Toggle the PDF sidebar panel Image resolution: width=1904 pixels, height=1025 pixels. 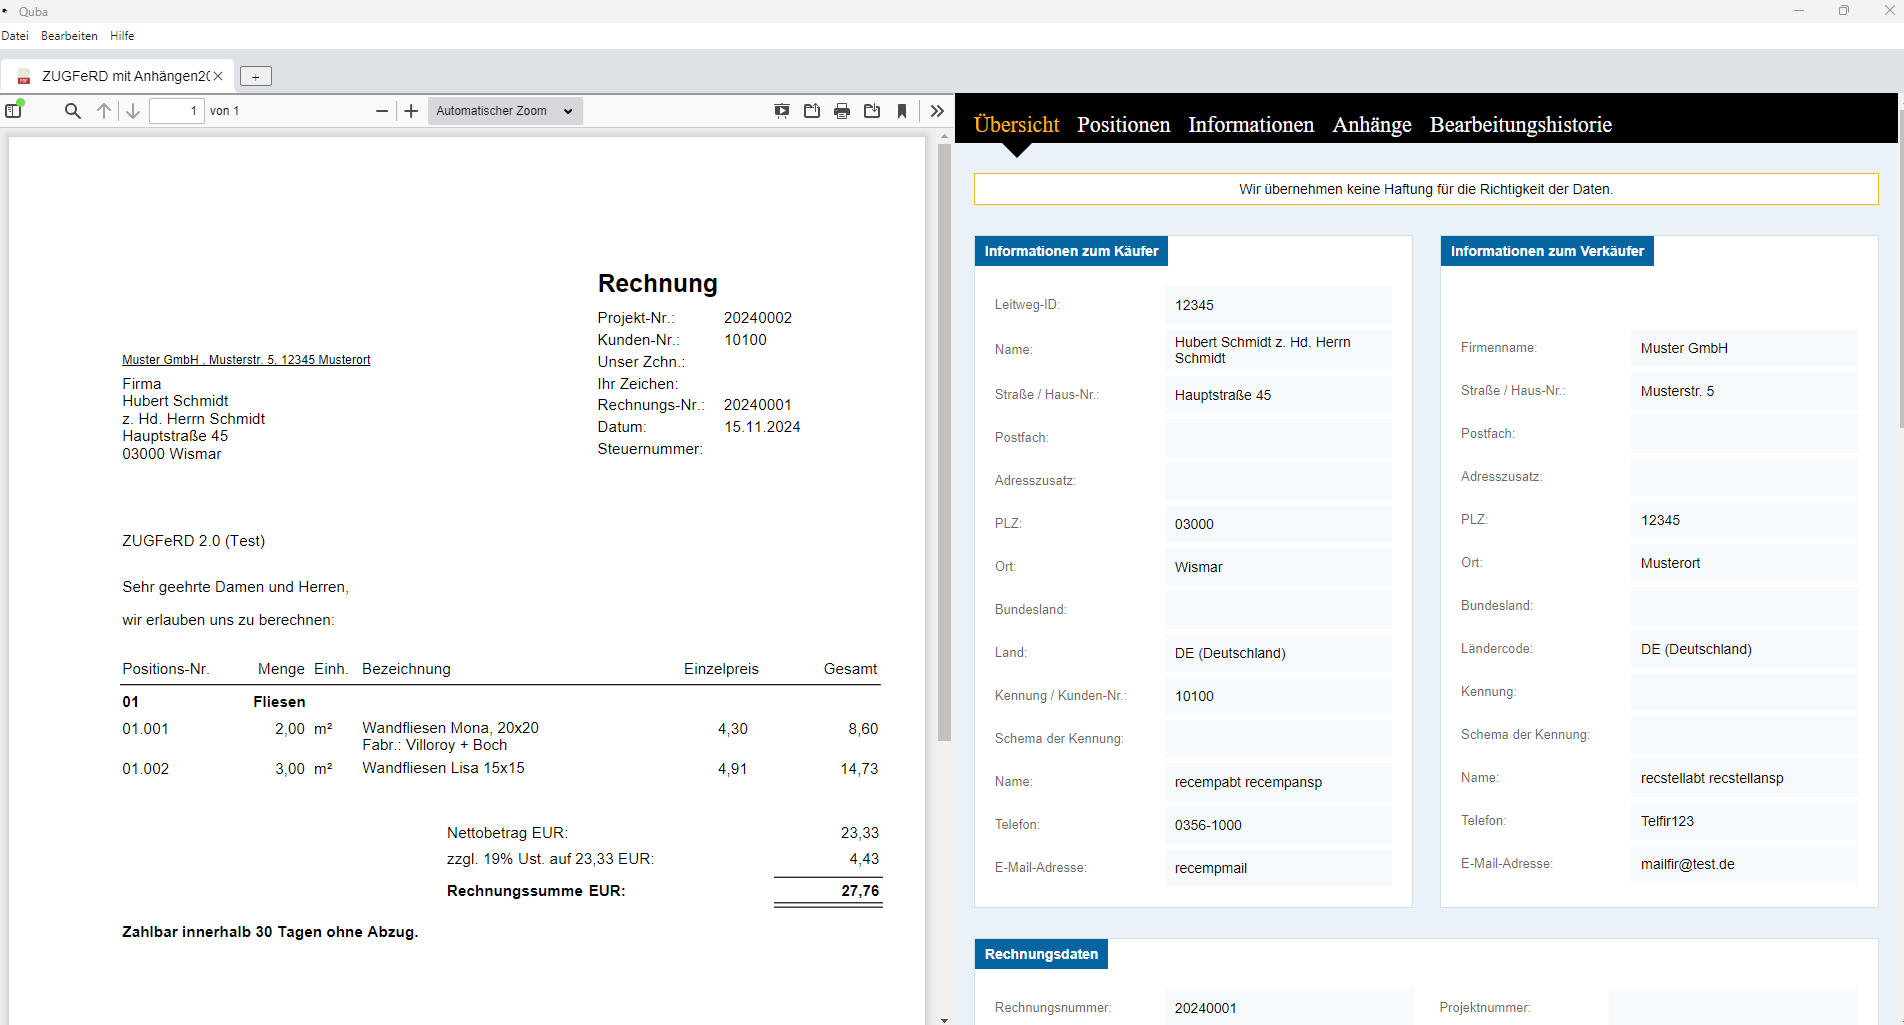(14, 111)
